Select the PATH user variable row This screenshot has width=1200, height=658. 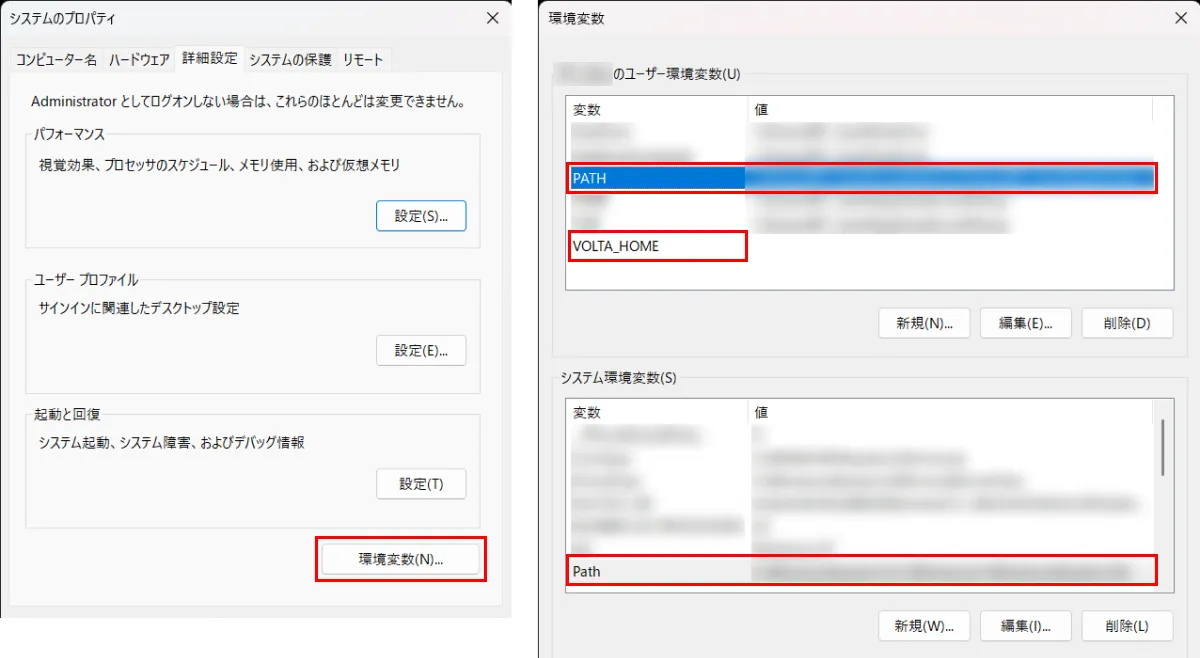click(x=862, y=178)
